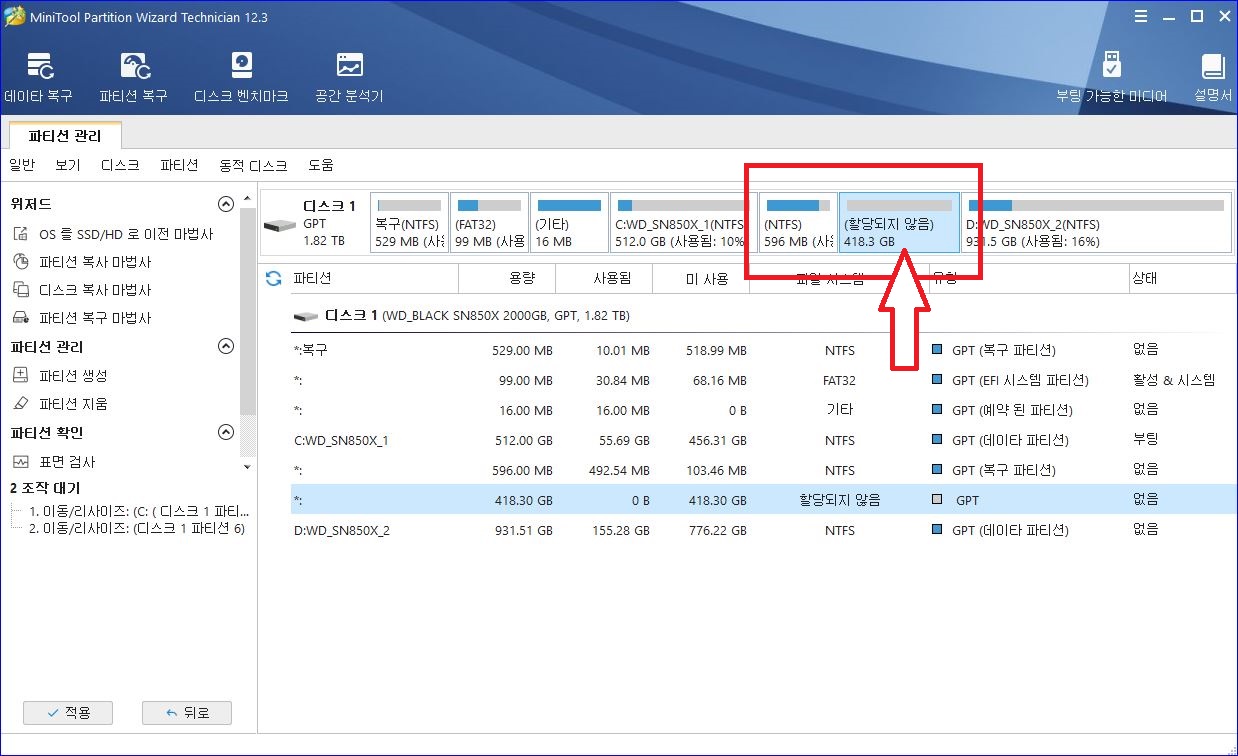1238x756 pixels.
Task: Select (기타) 16 MB block in disk map
Action: click(x=569, y=222)
